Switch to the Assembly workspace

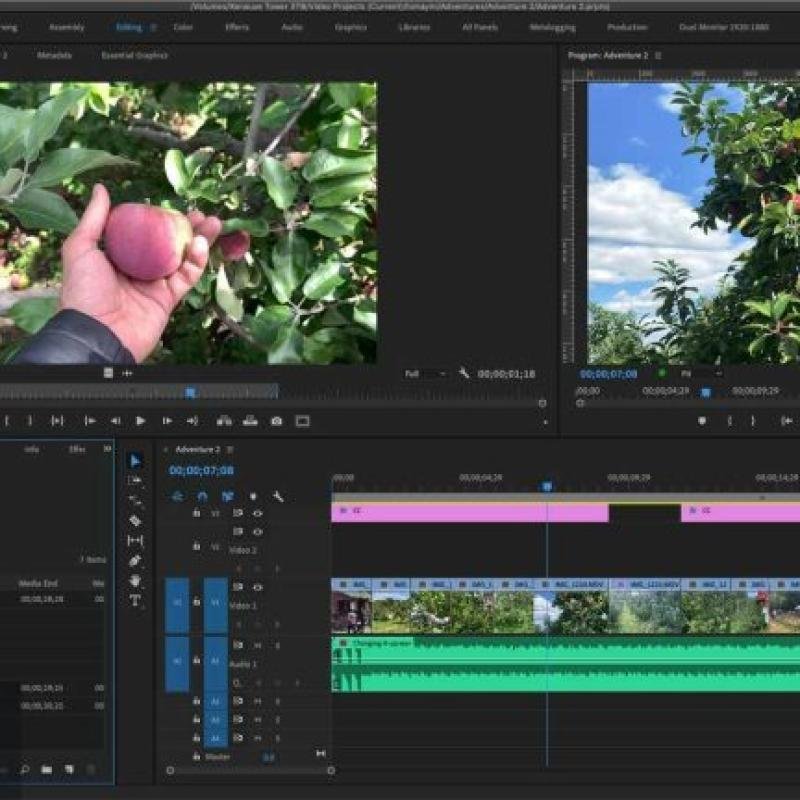click(66, 28)
